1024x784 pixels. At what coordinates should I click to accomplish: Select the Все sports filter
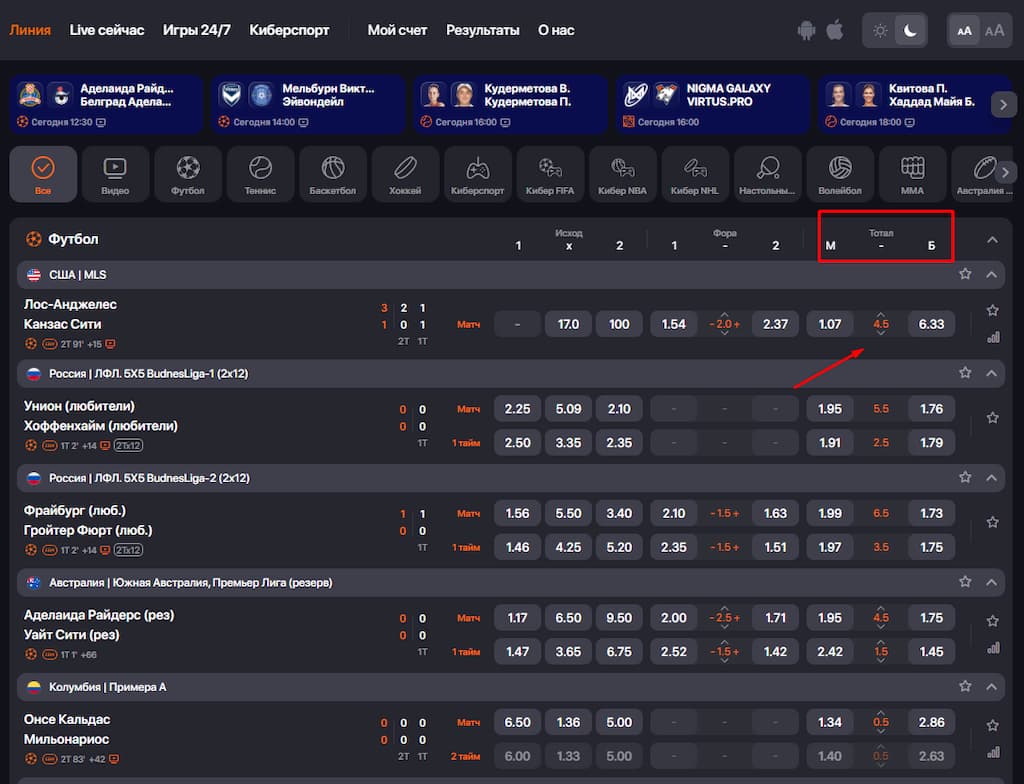(x=43, y=174)
